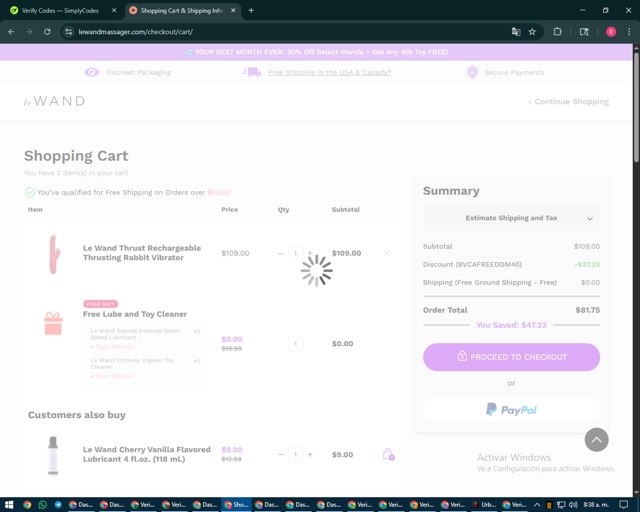Click the quantity field of Cherry Vanilla Lubricant
Screen dimensions: 640x512
click(296, 454)
